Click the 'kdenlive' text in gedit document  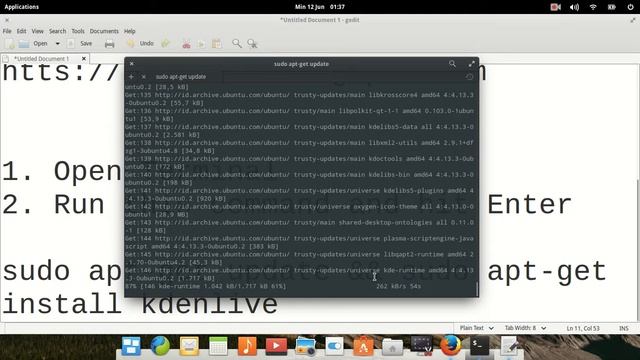(209, 304)
